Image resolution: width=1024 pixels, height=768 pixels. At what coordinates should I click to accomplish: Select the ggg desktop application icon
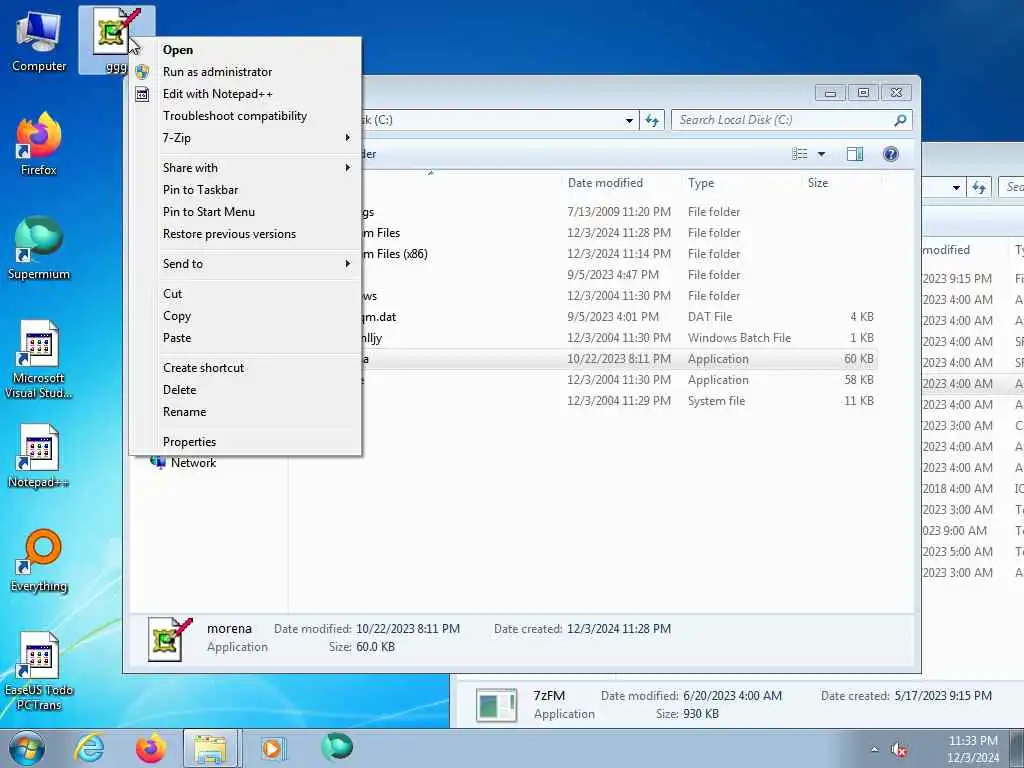[116, 39]
